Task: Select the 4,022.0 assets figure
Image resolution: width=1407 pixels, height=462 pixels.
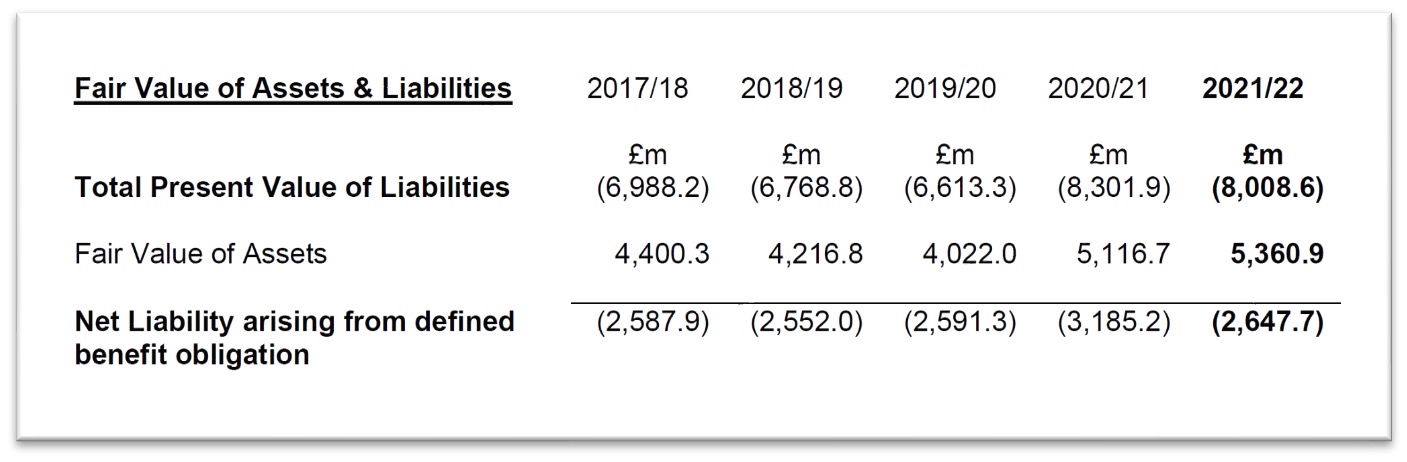Action: point(969,254)
